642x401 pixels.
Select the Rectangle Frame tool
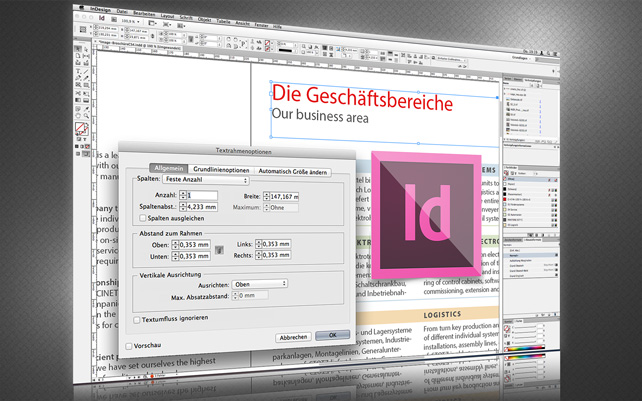click(78, 85)
